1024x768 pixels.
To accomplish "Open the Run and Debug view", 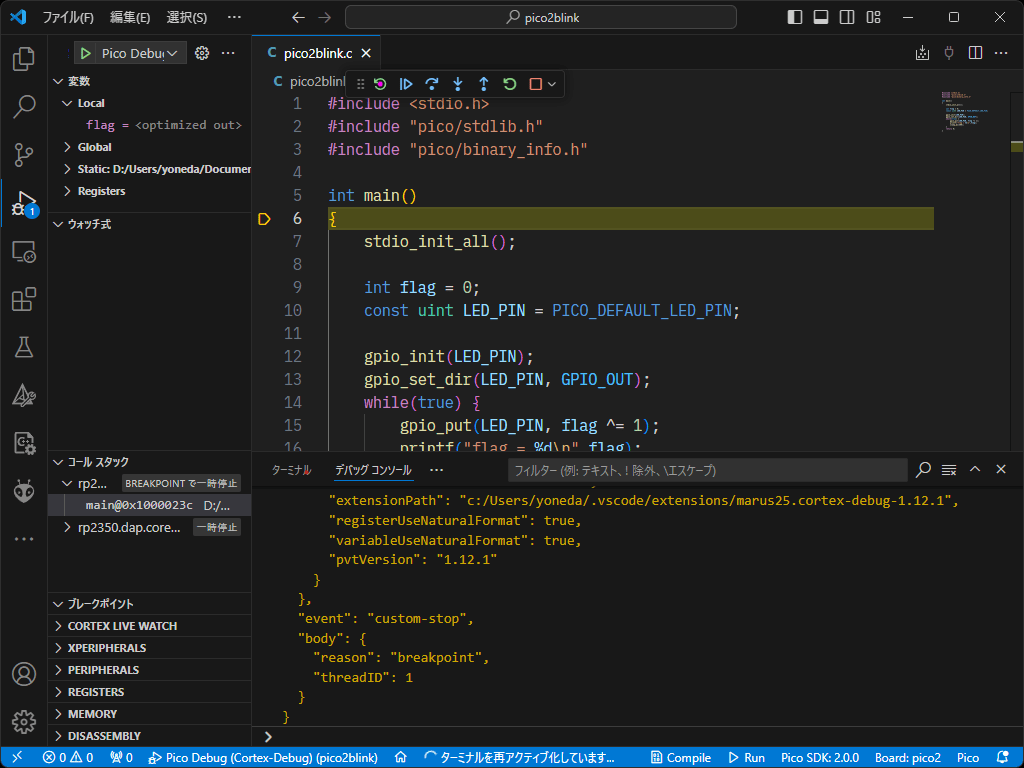I will 24,203.
